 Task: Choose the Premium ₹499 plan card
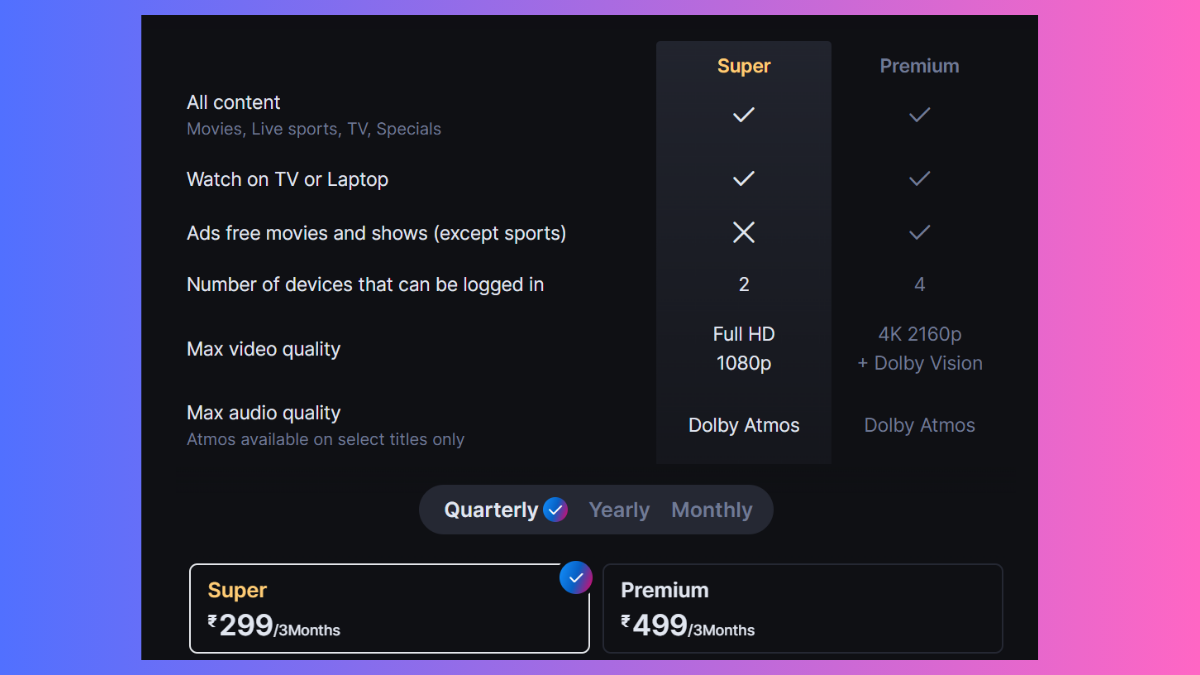[802, 608]
